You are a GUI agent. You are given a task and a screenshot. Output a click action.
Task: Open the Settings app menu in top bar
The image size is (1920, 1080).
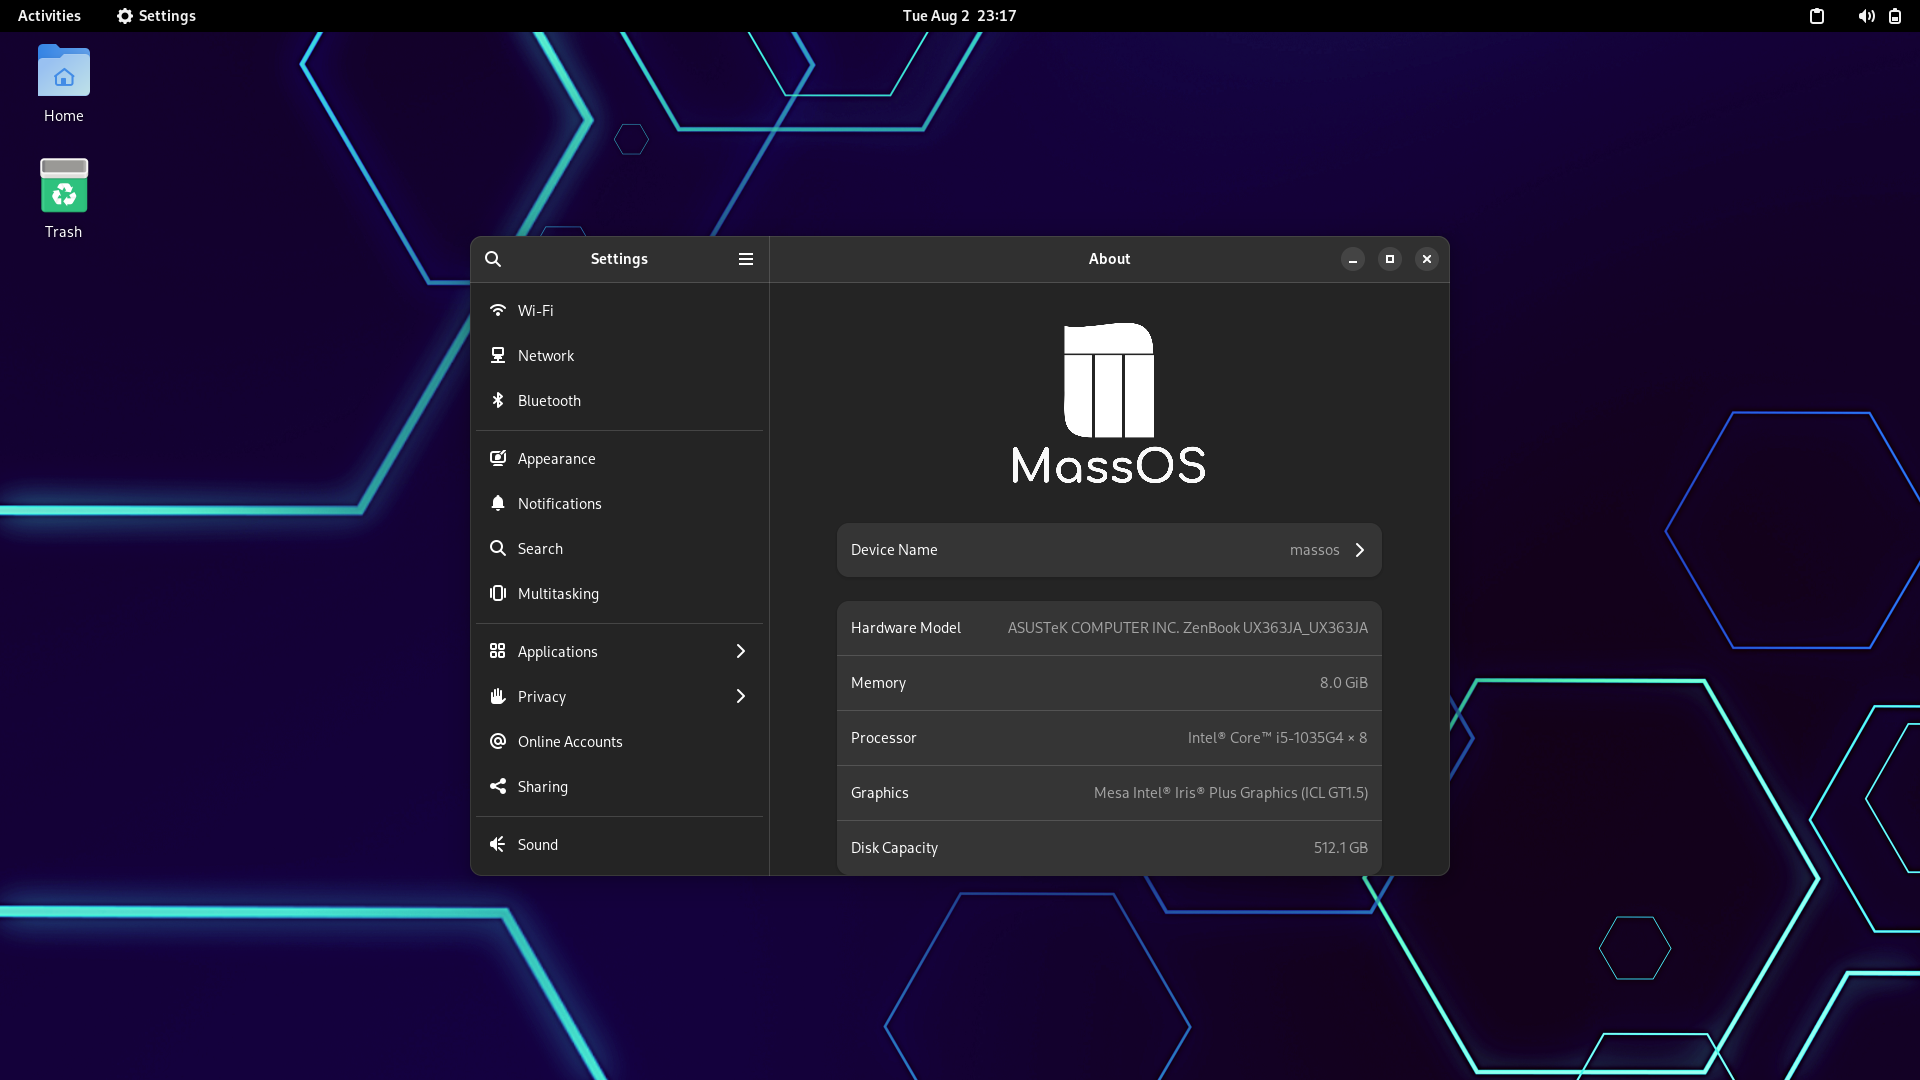[156, 16]
